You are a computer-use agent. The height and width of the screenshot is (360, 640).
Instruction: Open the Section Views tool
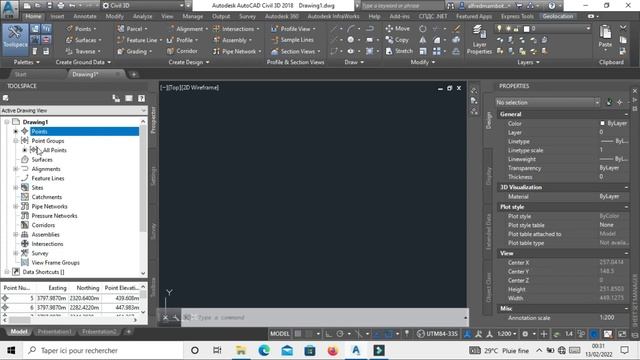(x=296, y=51)
